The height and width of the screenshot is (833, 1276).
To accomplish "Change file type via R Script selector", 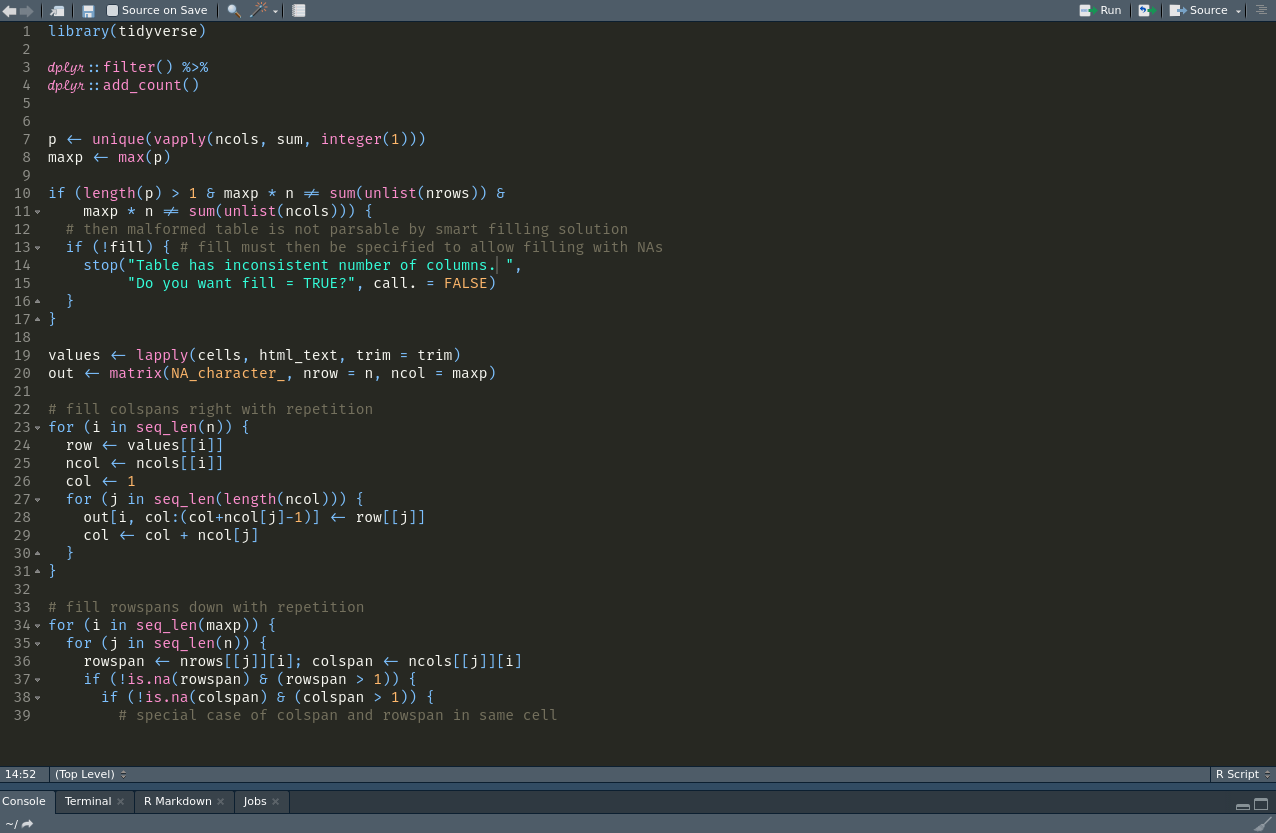I will [x=1243, y=774].
